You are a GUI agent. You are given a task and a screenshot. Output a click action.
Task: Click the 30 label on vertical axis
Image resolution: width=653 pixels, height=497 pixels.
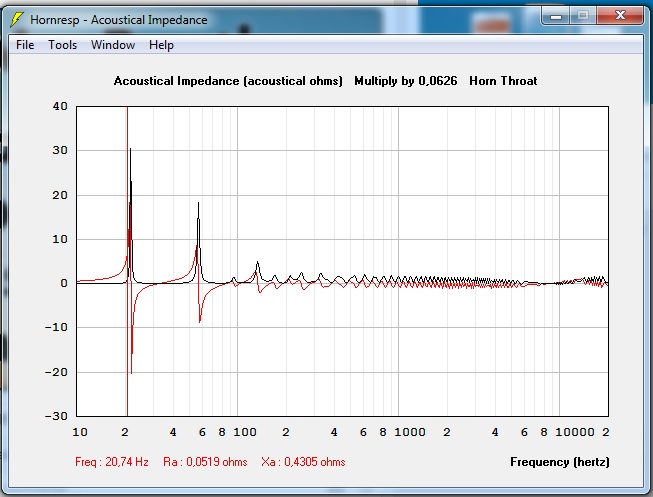60,150
